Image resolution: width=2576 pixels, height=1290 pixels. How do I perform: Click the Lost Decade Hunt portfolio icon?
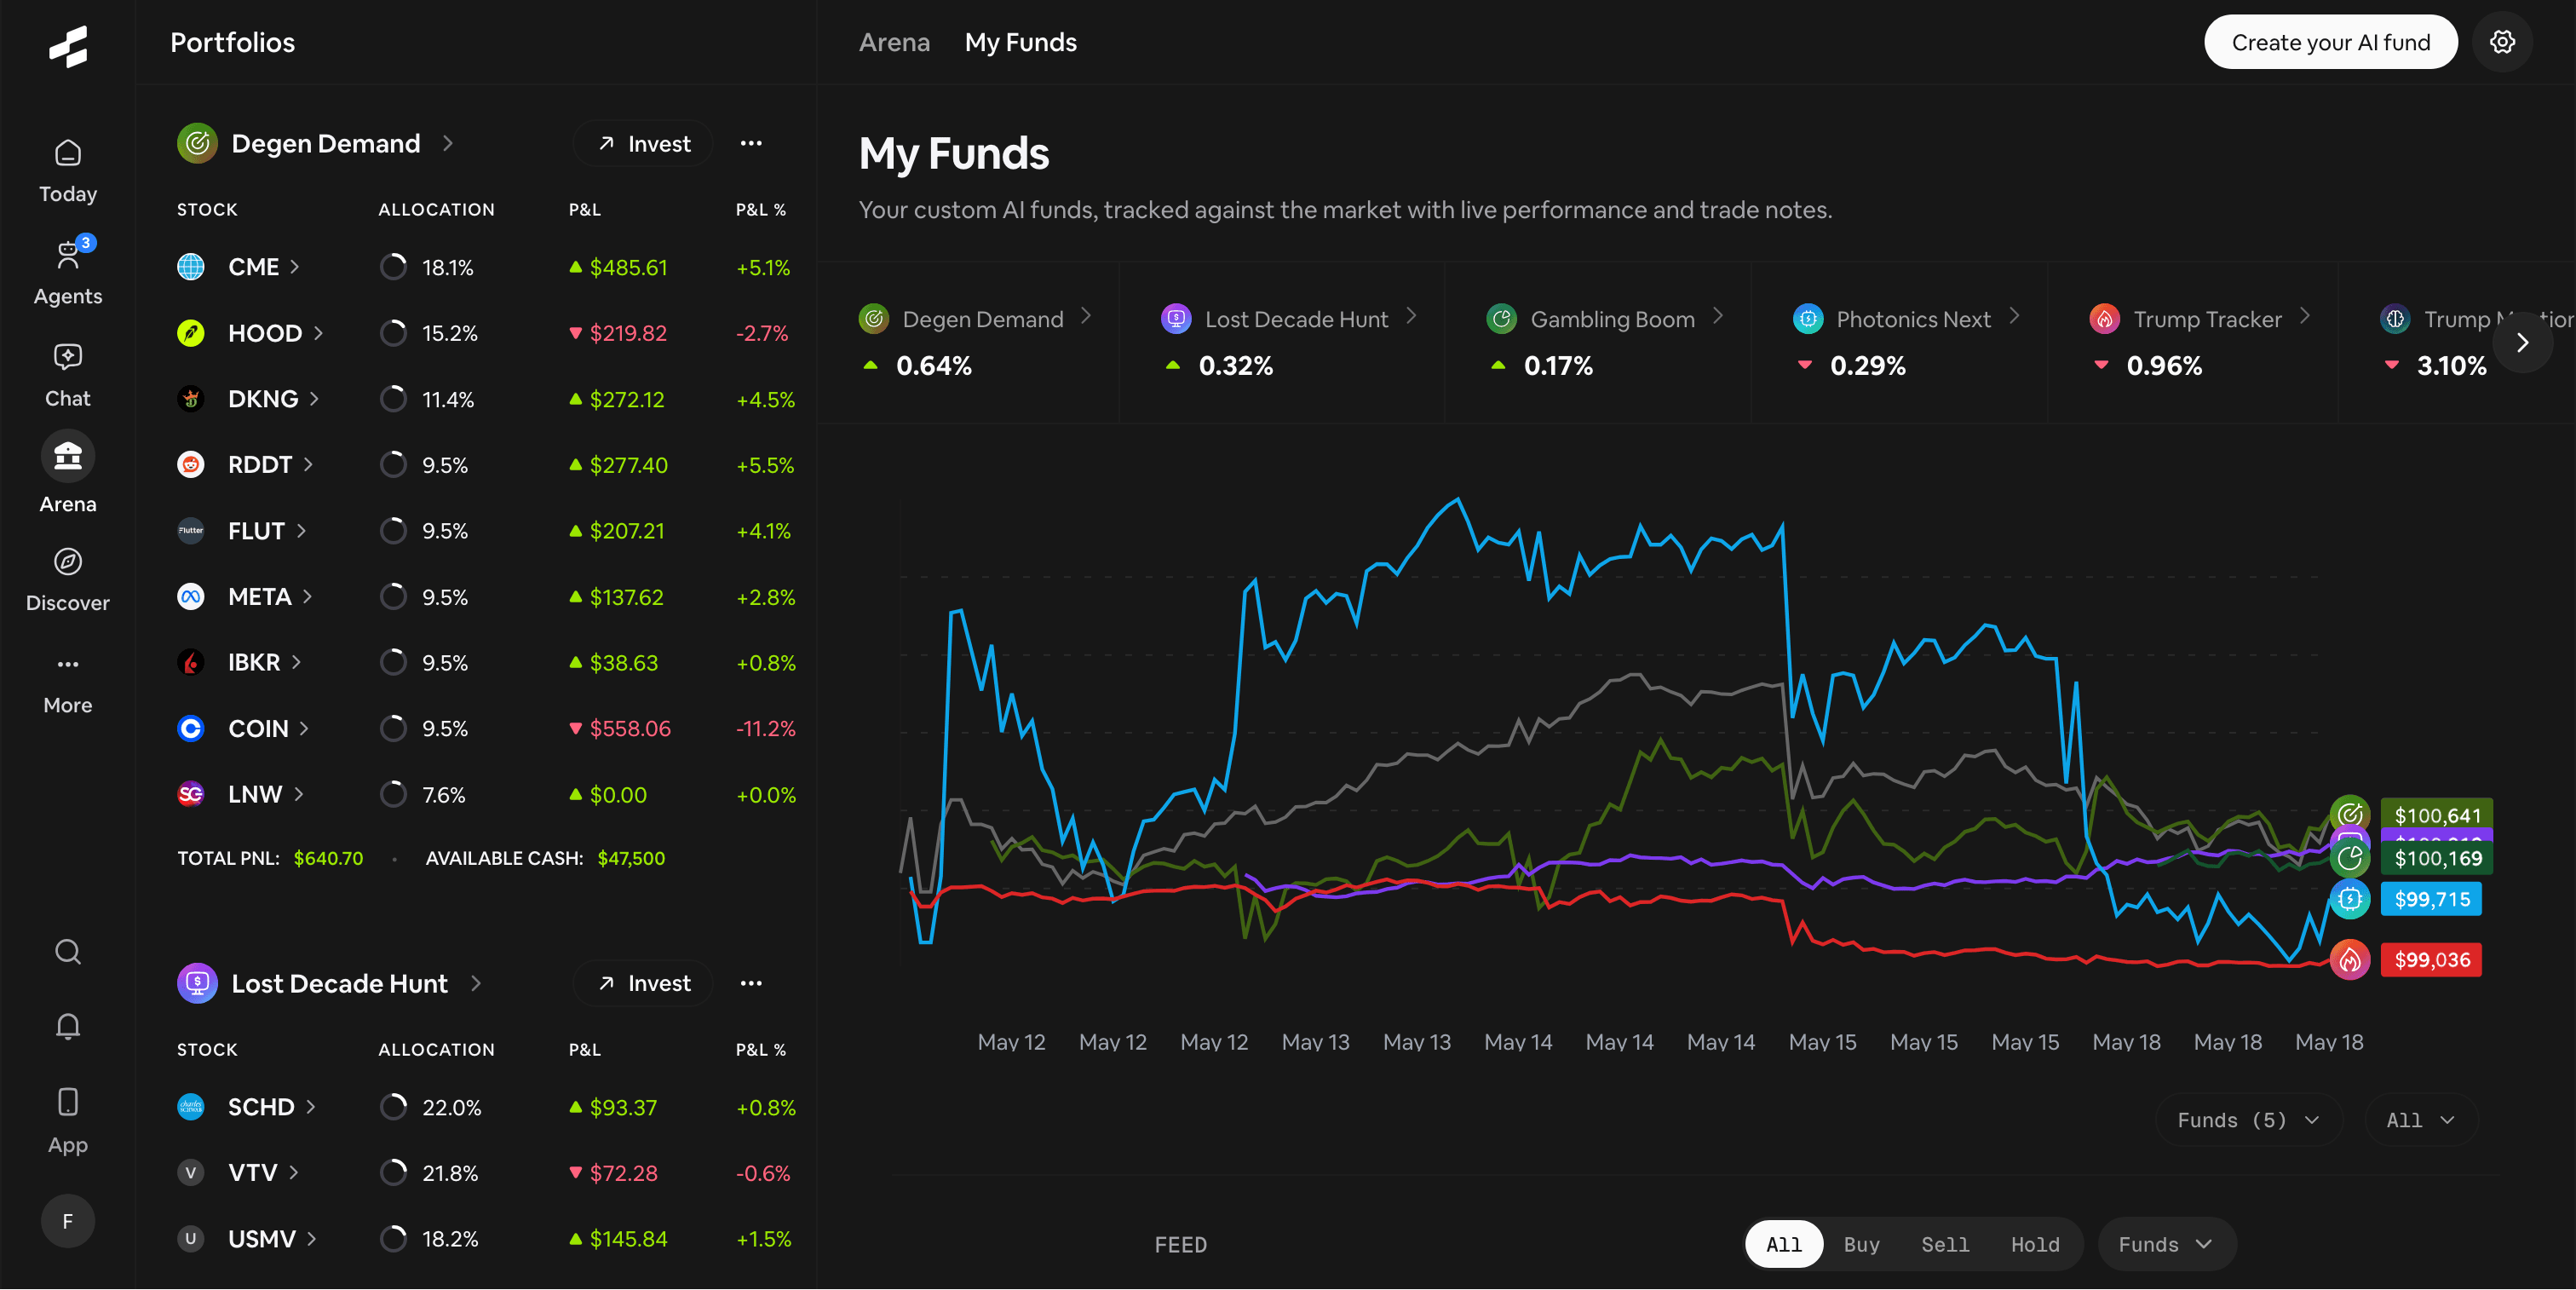click(198, 983)
